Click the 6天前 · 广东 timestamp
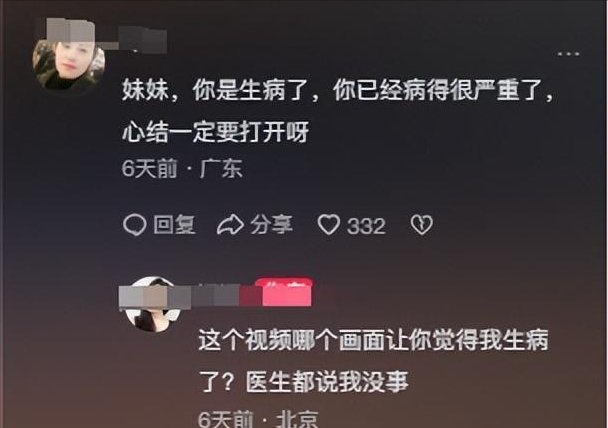608x428 pixels. pyautogui.click(x=182, y=169)
